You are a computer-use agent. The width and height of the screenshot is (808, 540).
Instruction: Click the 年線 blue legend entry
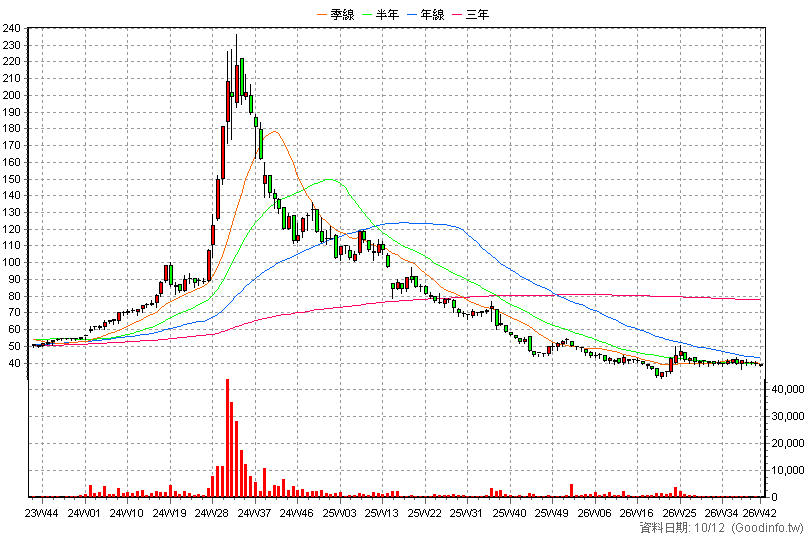click(426, 14)
